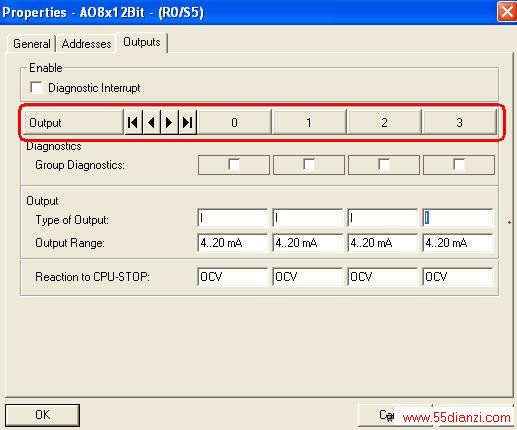Open Output Range 4..20 mA for channel 1
This screenshot has height=430, width=517.
coord(307,243)
